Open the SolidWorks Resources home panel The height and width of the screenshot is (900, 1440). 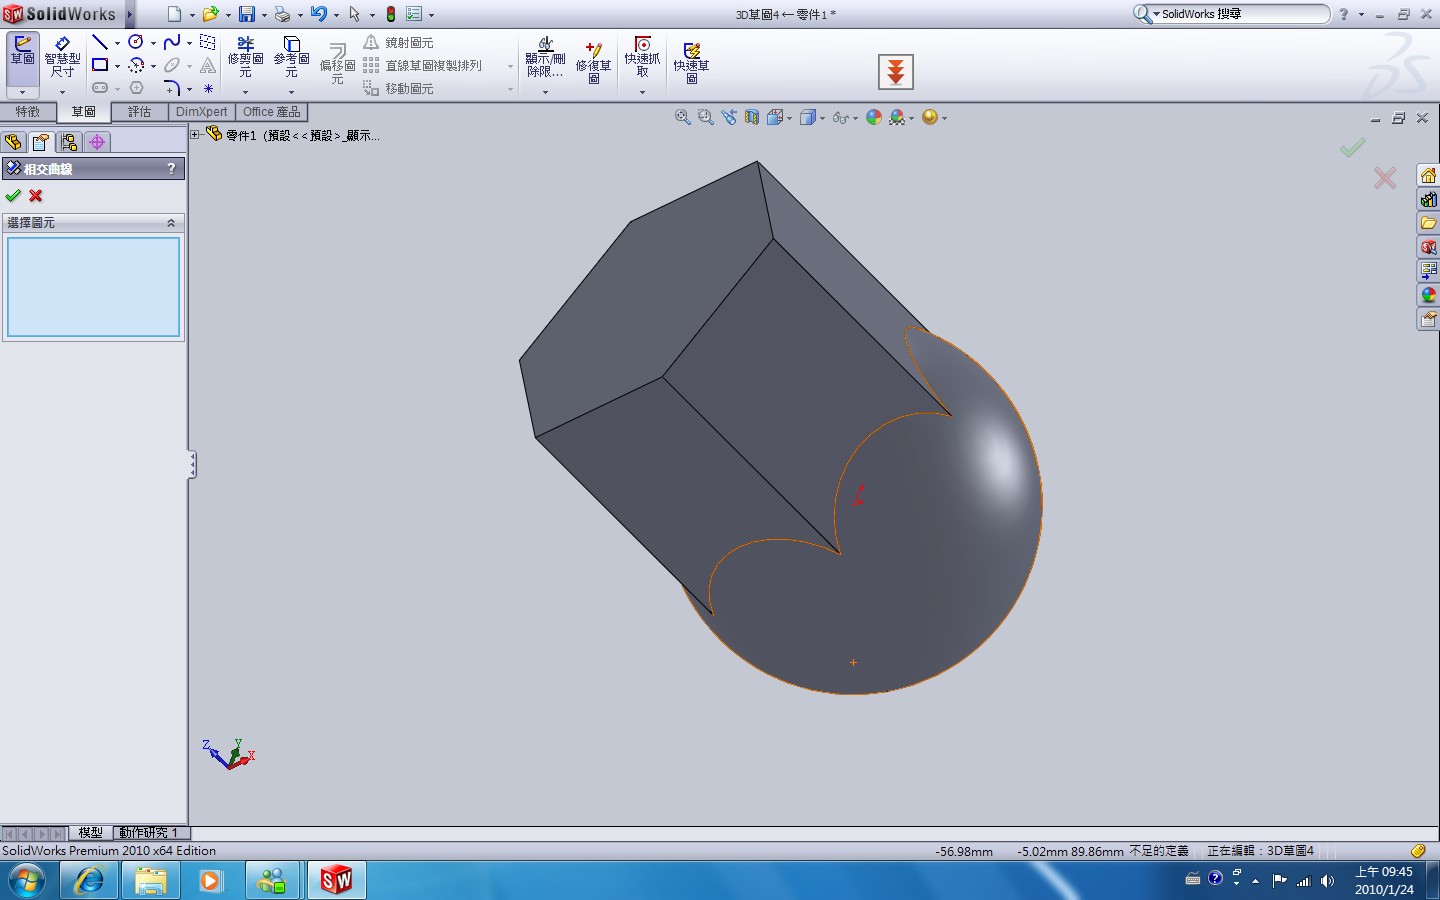pos(1428,175)
